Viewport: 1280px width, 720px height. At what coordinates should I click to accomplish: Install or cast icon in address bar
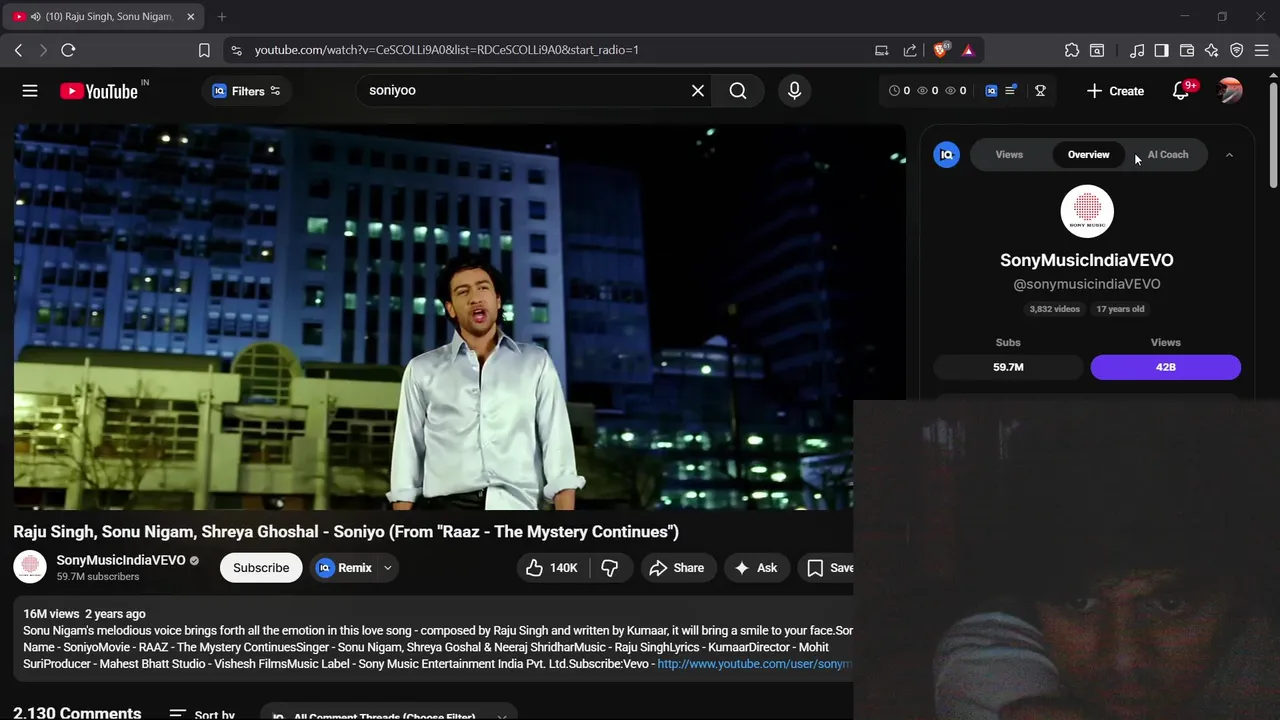[881, 50]
